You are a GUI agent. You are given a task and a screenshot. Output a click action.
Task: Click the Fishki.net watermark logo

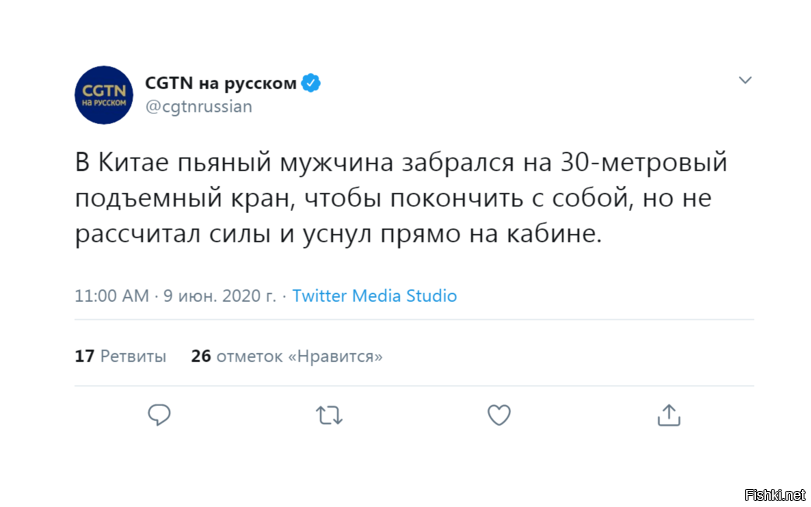775,494
